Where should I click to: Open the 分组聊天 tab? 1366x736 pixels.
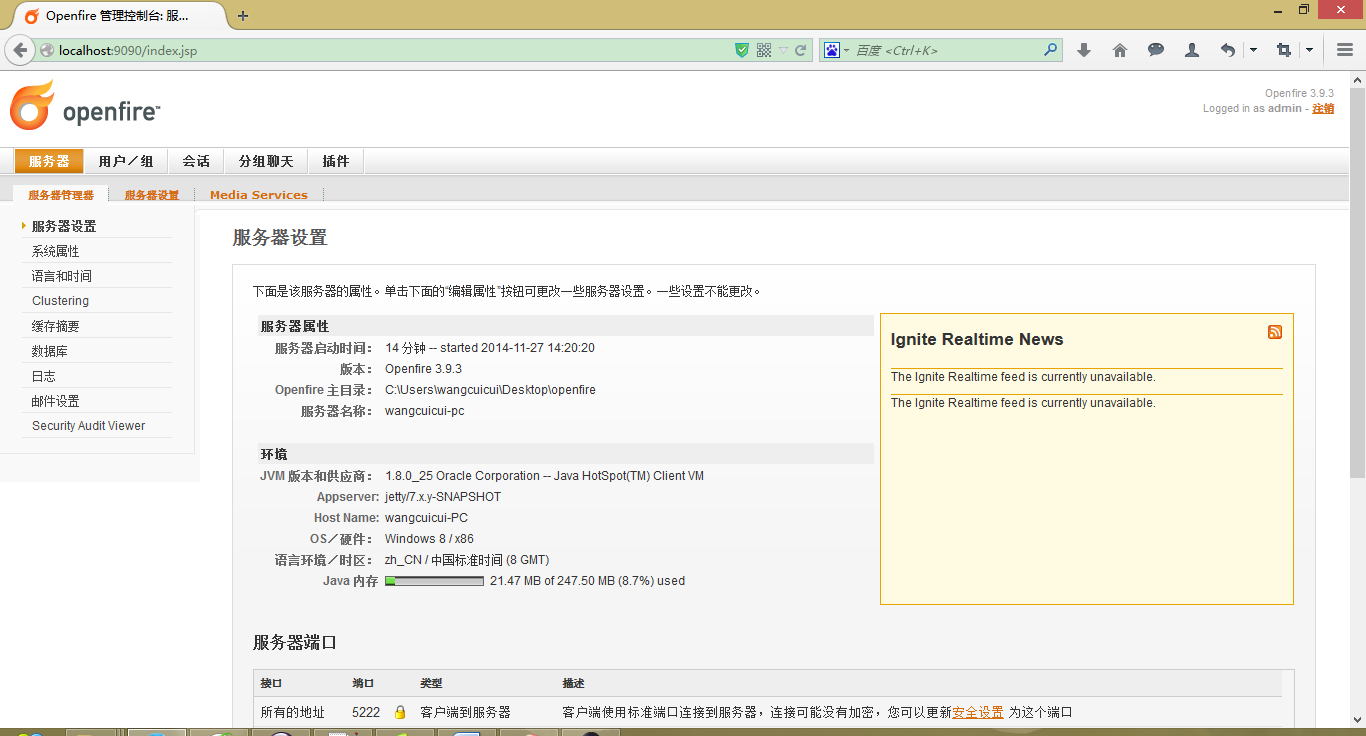[x=266, y=161]
